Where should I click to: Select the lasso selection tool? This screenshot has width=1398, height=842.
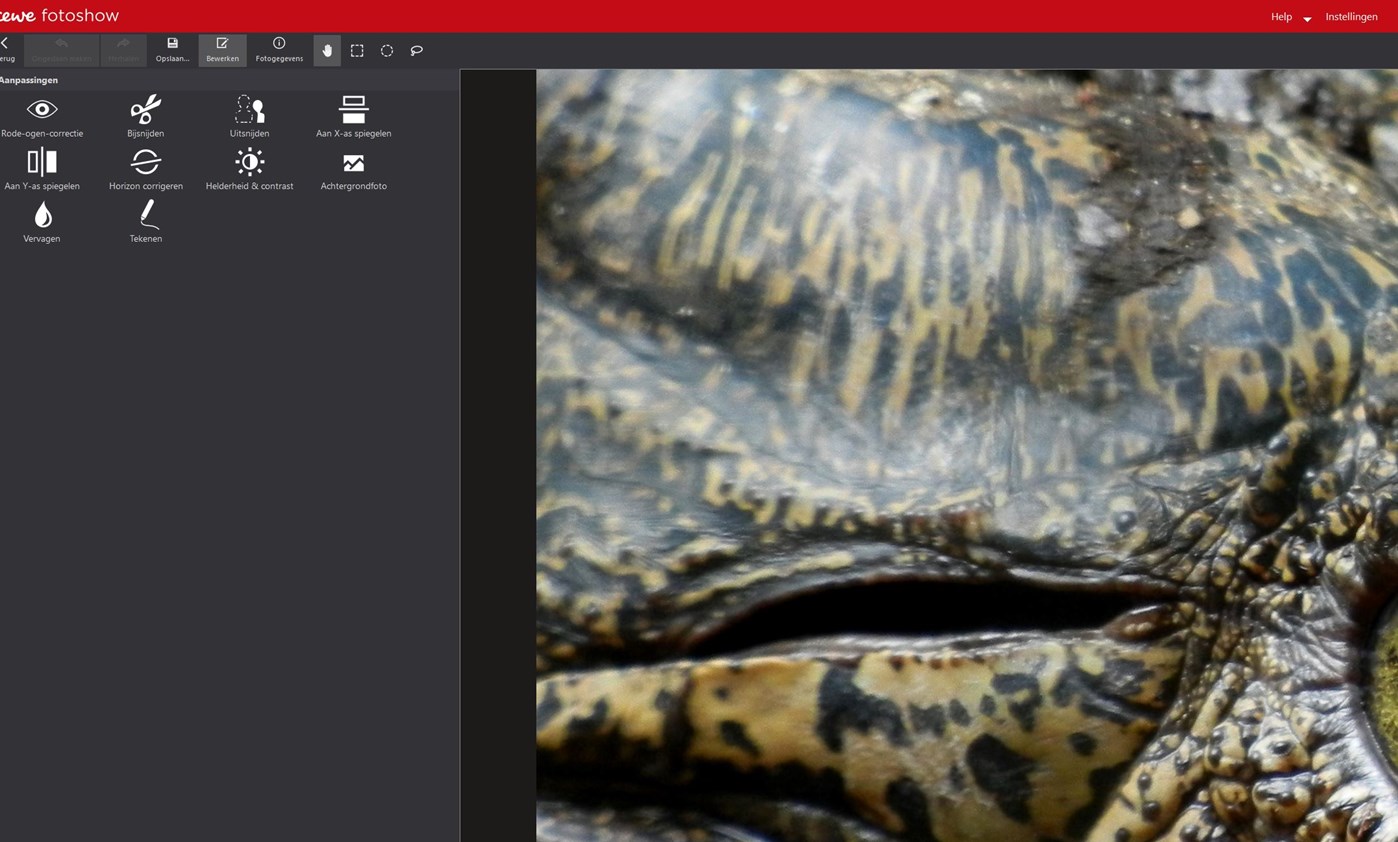(x=417, y=51)
